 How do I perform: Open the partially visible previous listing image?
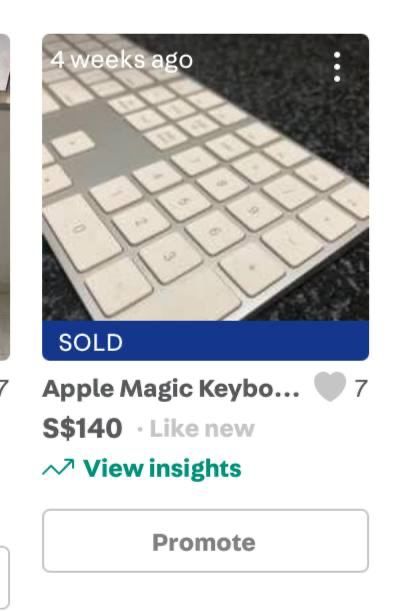[5, 197]
